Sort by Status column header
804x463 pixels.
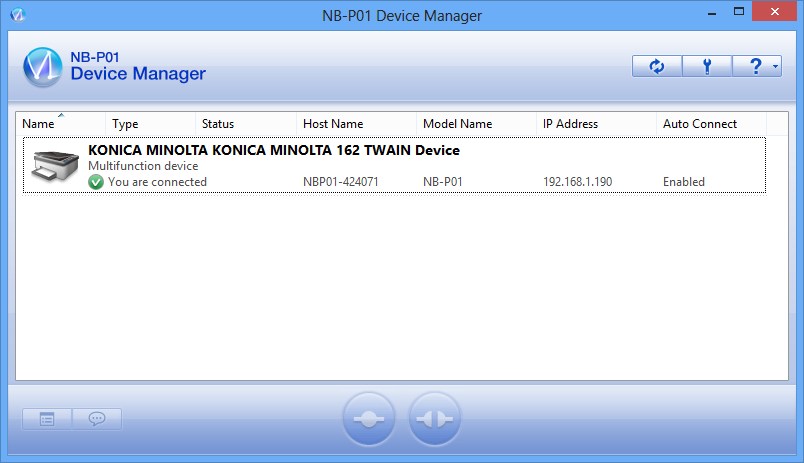pyautogui.click(x=246, y=124)
